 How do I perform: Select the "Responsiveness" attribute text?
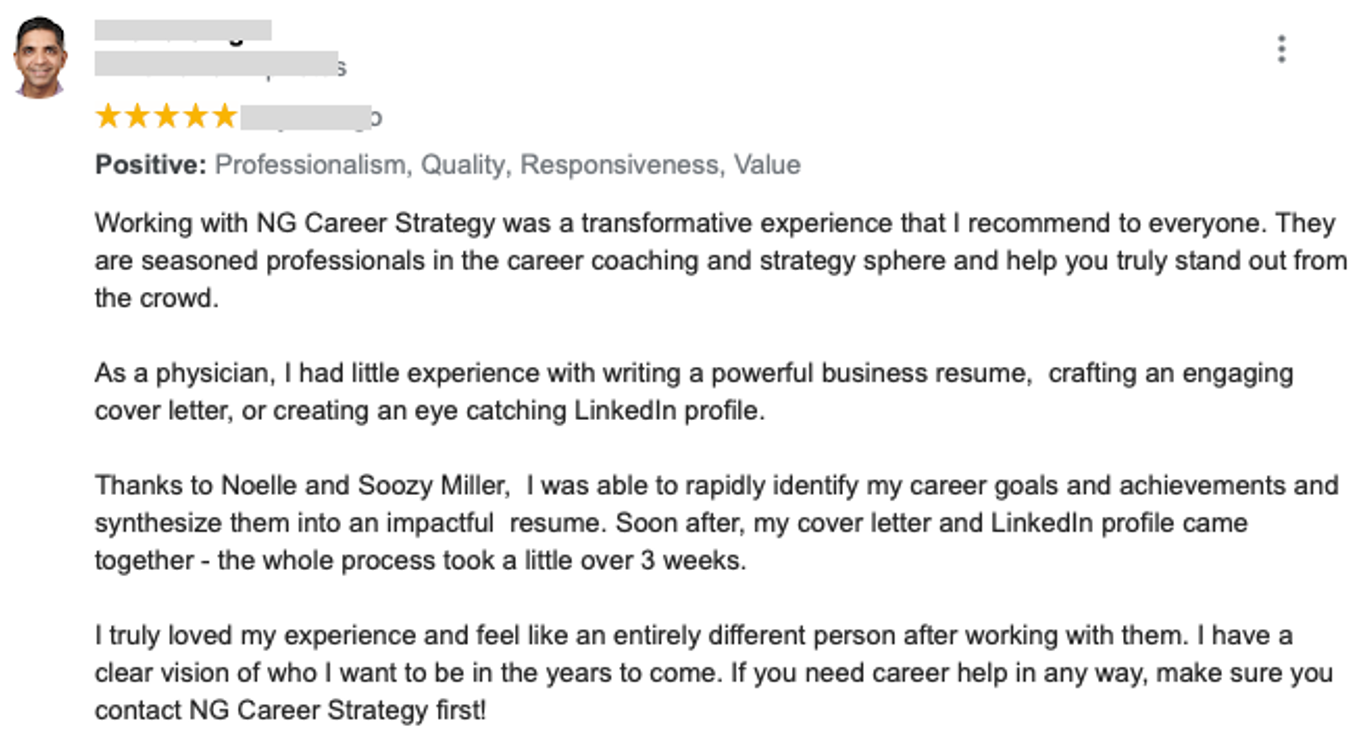pos(619,165)
